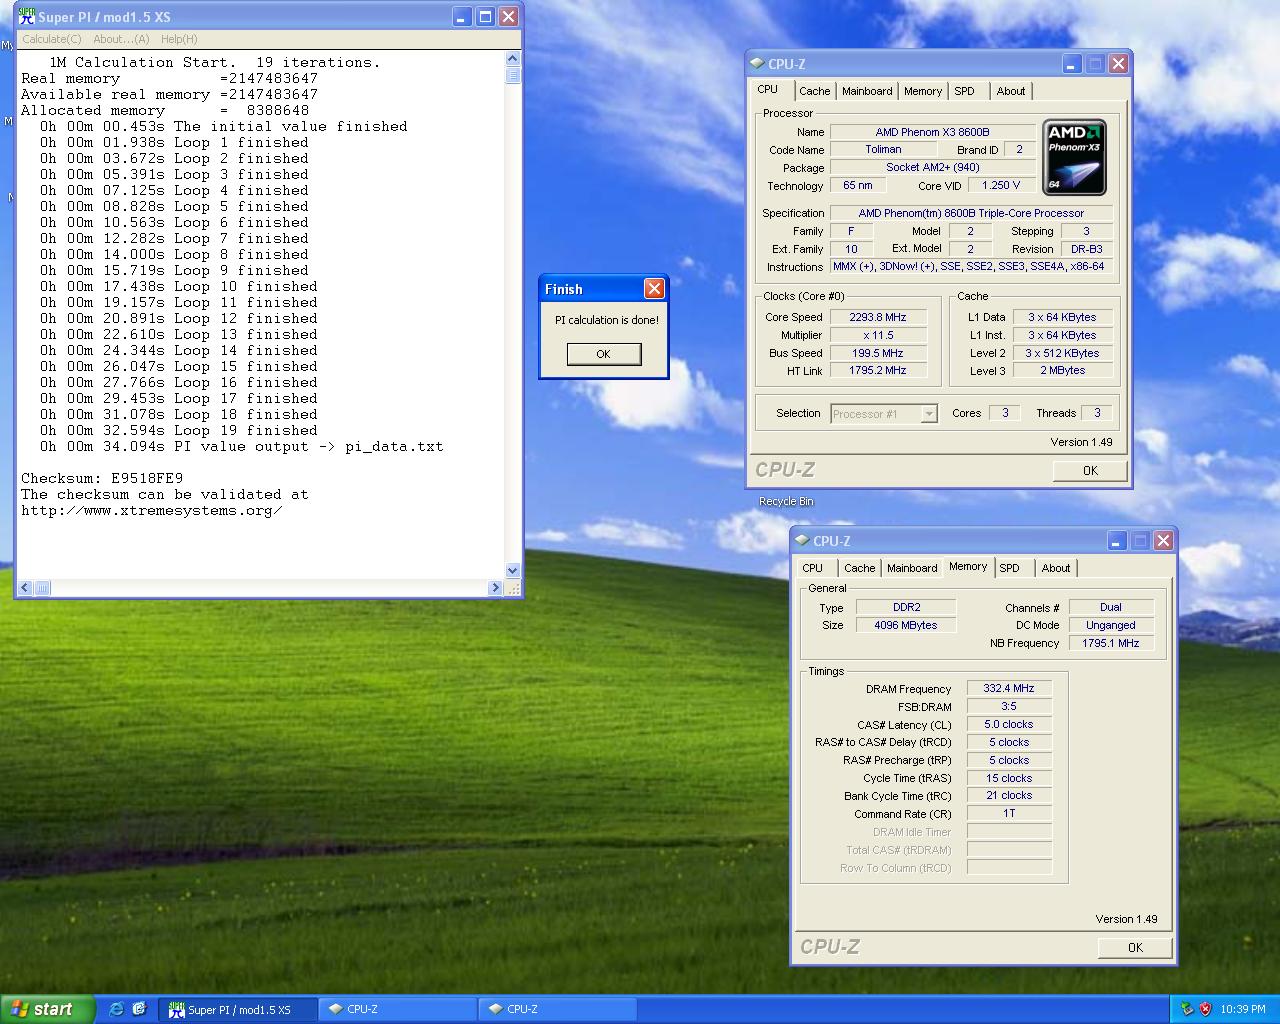This screenshot has height=1024, width=1280.
Task: Maximize the Super PI window
Action: point(485,17)
